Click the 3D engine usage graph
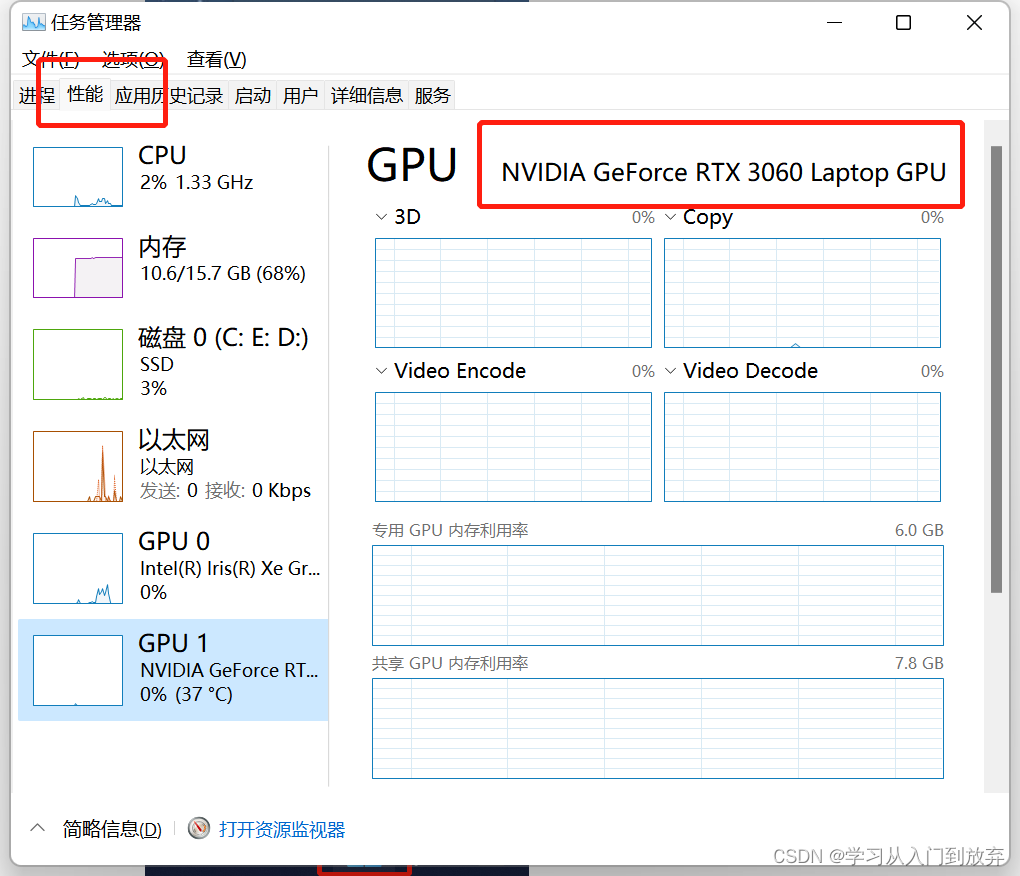This screenshot has height=876, width=1020. (513, 293)
